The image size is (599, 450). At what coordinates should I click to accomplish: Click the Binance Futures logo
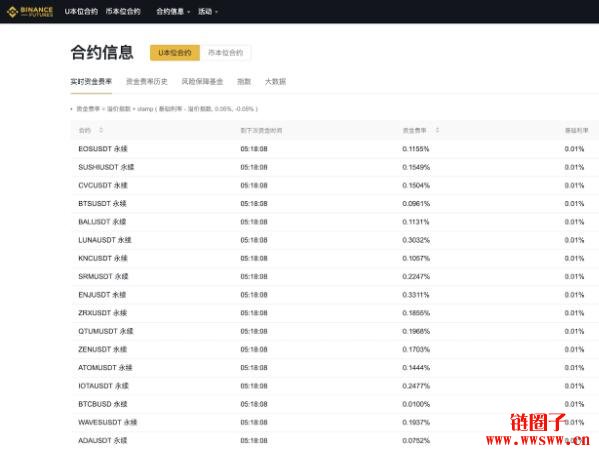coord(30,12)
